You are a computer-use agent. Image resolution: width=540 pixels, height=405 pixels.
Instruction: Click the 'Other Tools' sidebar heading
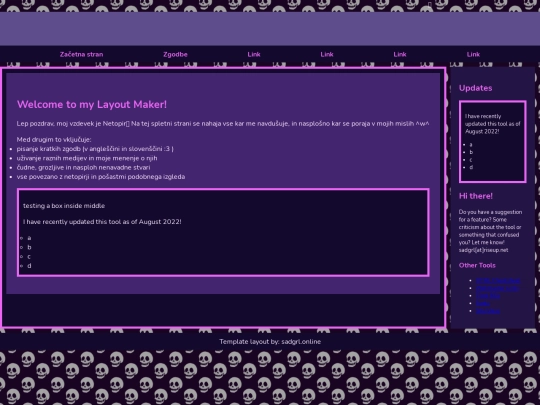click(477, 265)
